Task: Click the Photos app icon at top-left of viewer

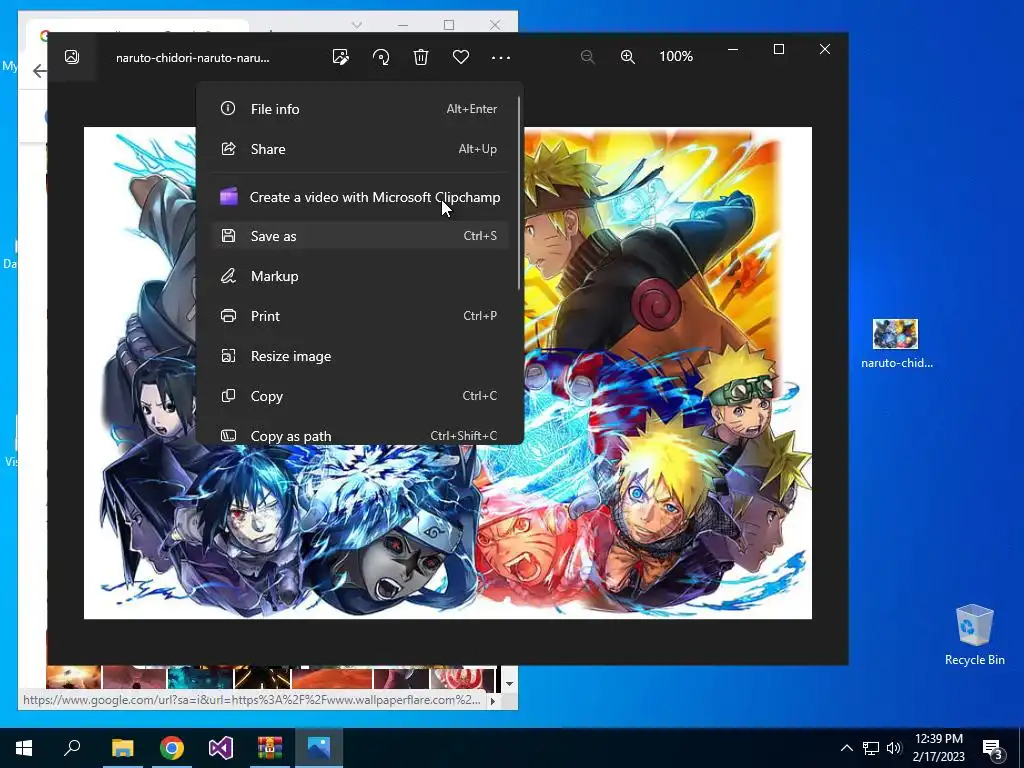Action: click(x=72, y=57)
